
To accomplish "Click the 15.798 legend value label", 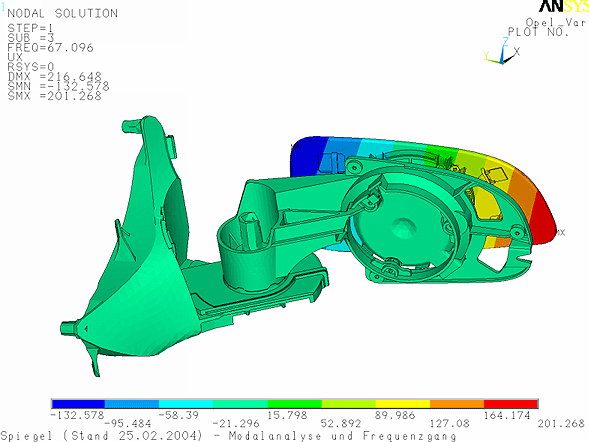I will 287,415.
